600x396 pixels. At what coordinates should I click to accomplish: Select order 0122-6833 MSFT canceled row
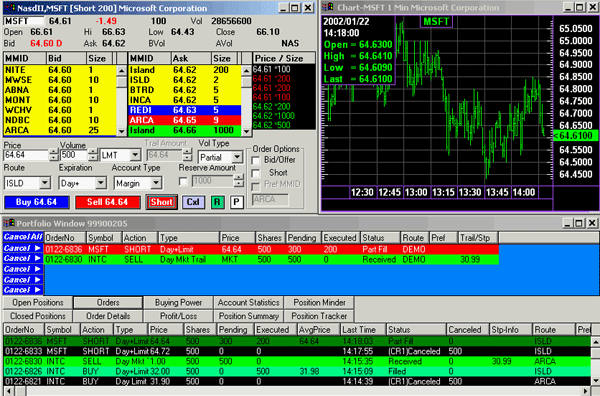tap(297, 351)
